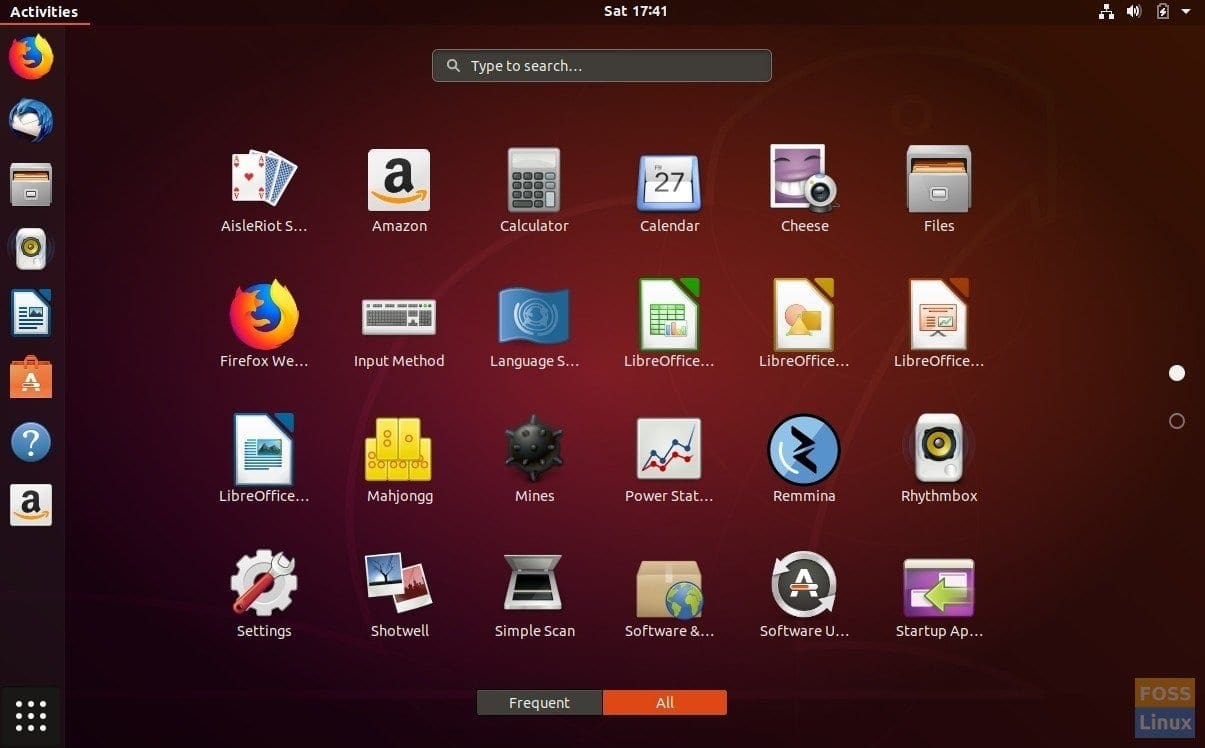Open Files from the applications grid
This screenshot has width=1205, height=748.
(x=939, y=180)
